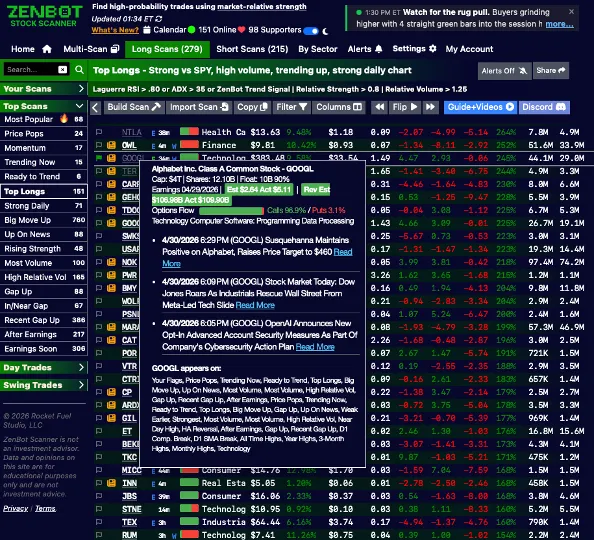This screenshot has width=594, height=540.
Task: Flag the OWL row
Action: tap(99, 145)
